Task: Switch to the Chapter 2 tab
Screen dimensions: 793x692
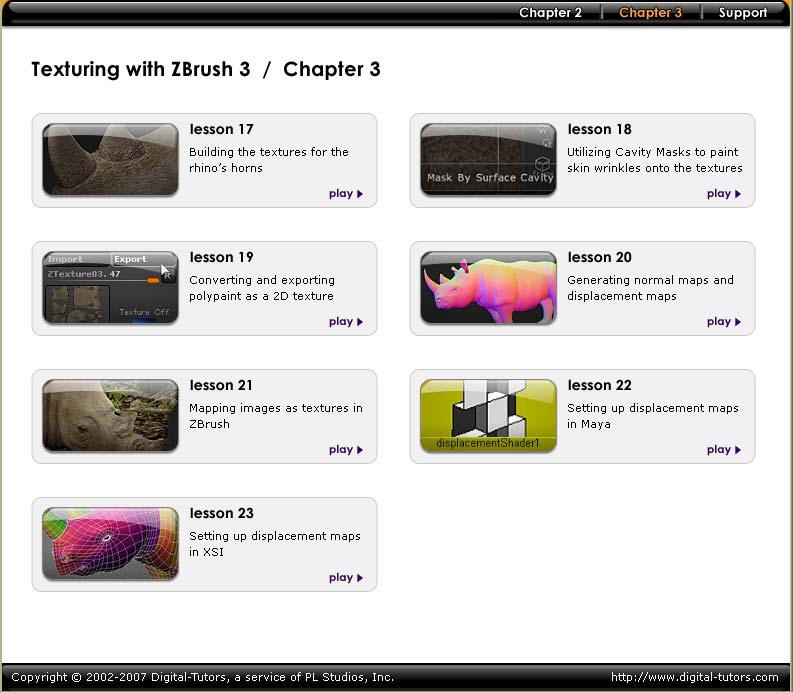Action: point(550,13)
